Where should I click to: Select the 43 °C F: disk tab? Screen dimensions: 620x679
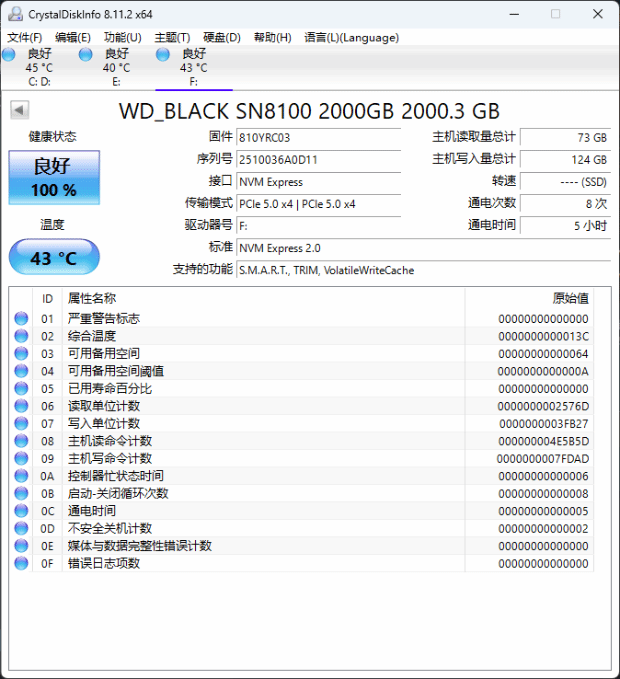pyautogui.click(x=194, y=68)
